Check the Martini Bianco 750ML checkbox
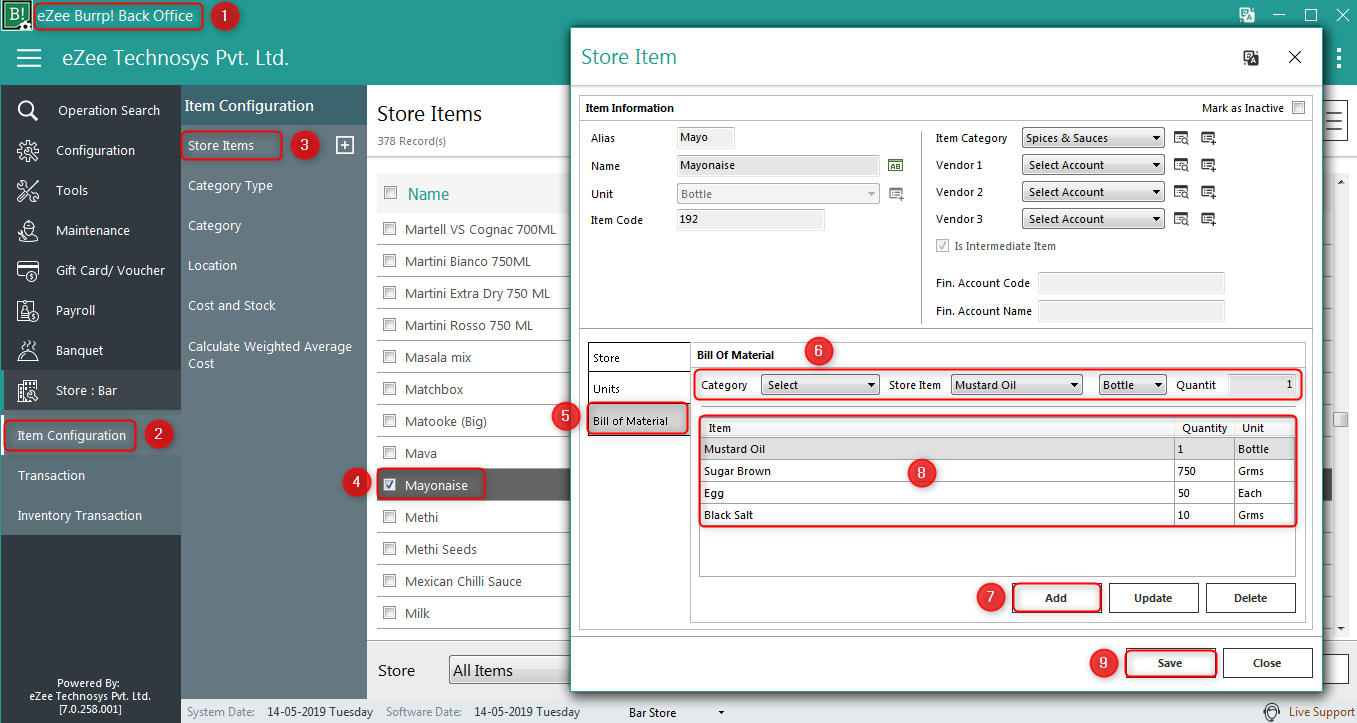The image size is (1357, 723). (390, 261)
